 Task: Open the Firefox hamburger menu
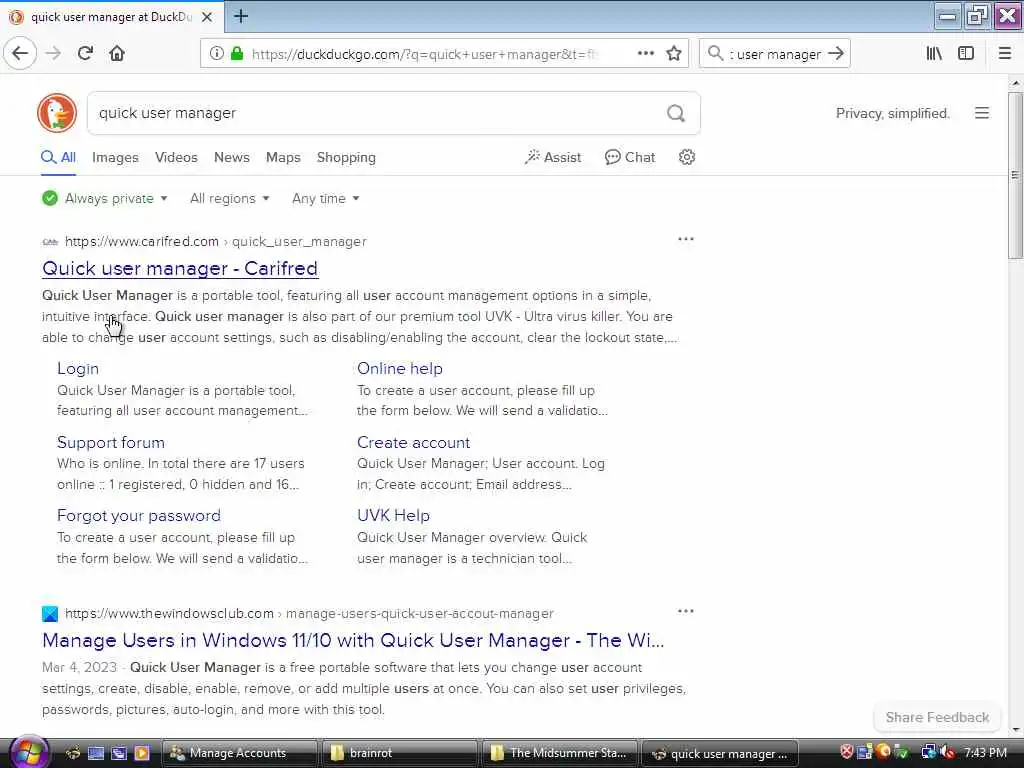(x=1005, y=54)
